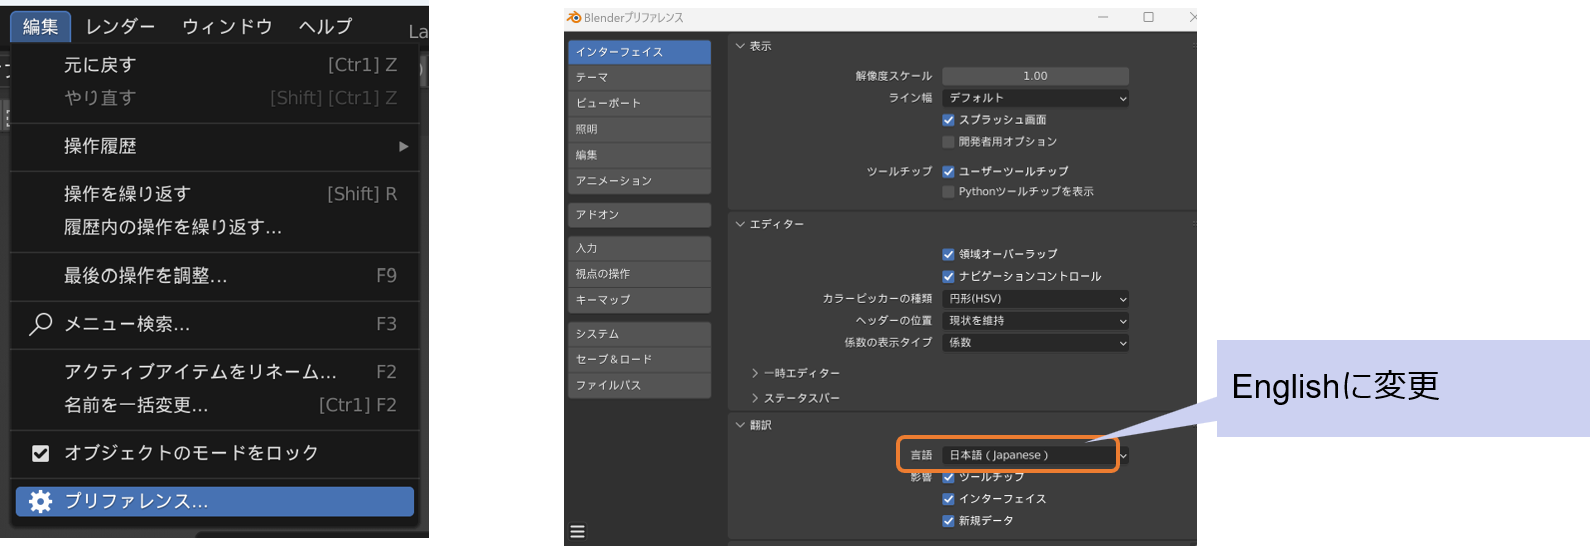The image size is (1590, 546).
Task: Choose 元に戻す from the edit menu
Action: coord(215,65)
